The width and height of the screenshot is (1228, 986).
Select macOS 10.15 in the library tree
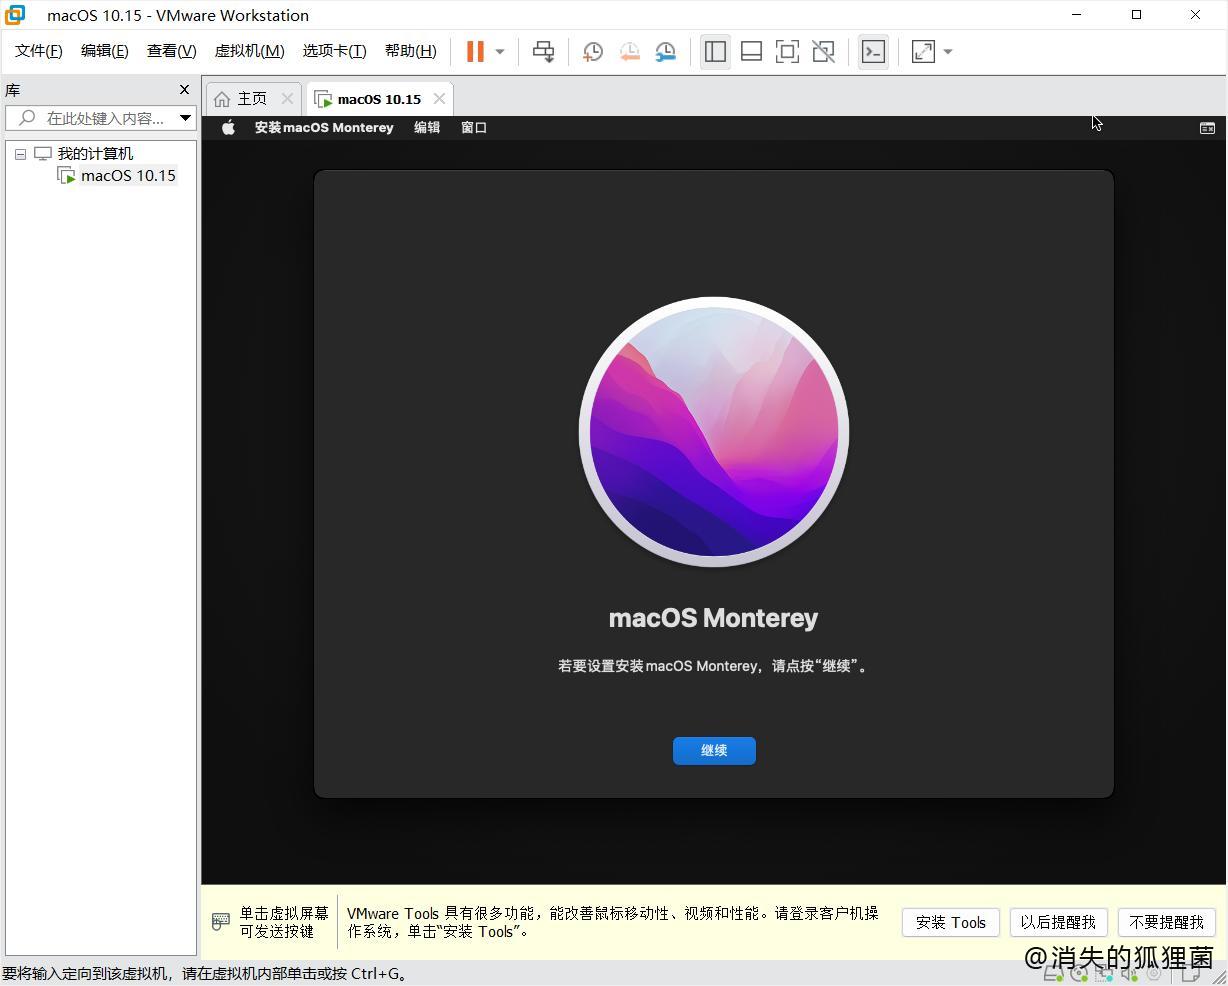click(x=128, y=175)
